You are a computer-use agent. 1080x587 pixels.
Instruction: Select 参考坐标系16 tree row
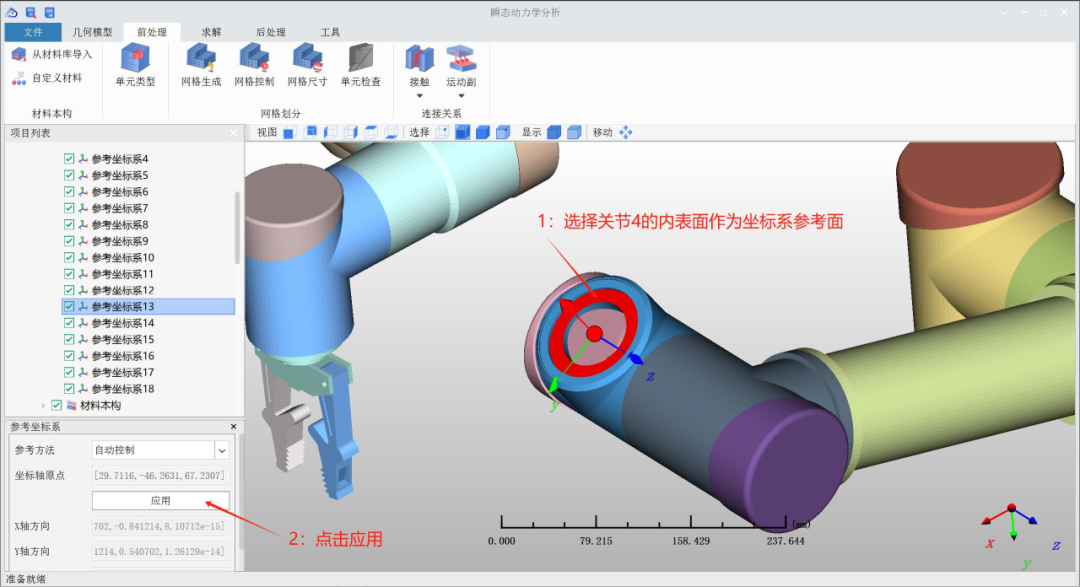point(123,356)
